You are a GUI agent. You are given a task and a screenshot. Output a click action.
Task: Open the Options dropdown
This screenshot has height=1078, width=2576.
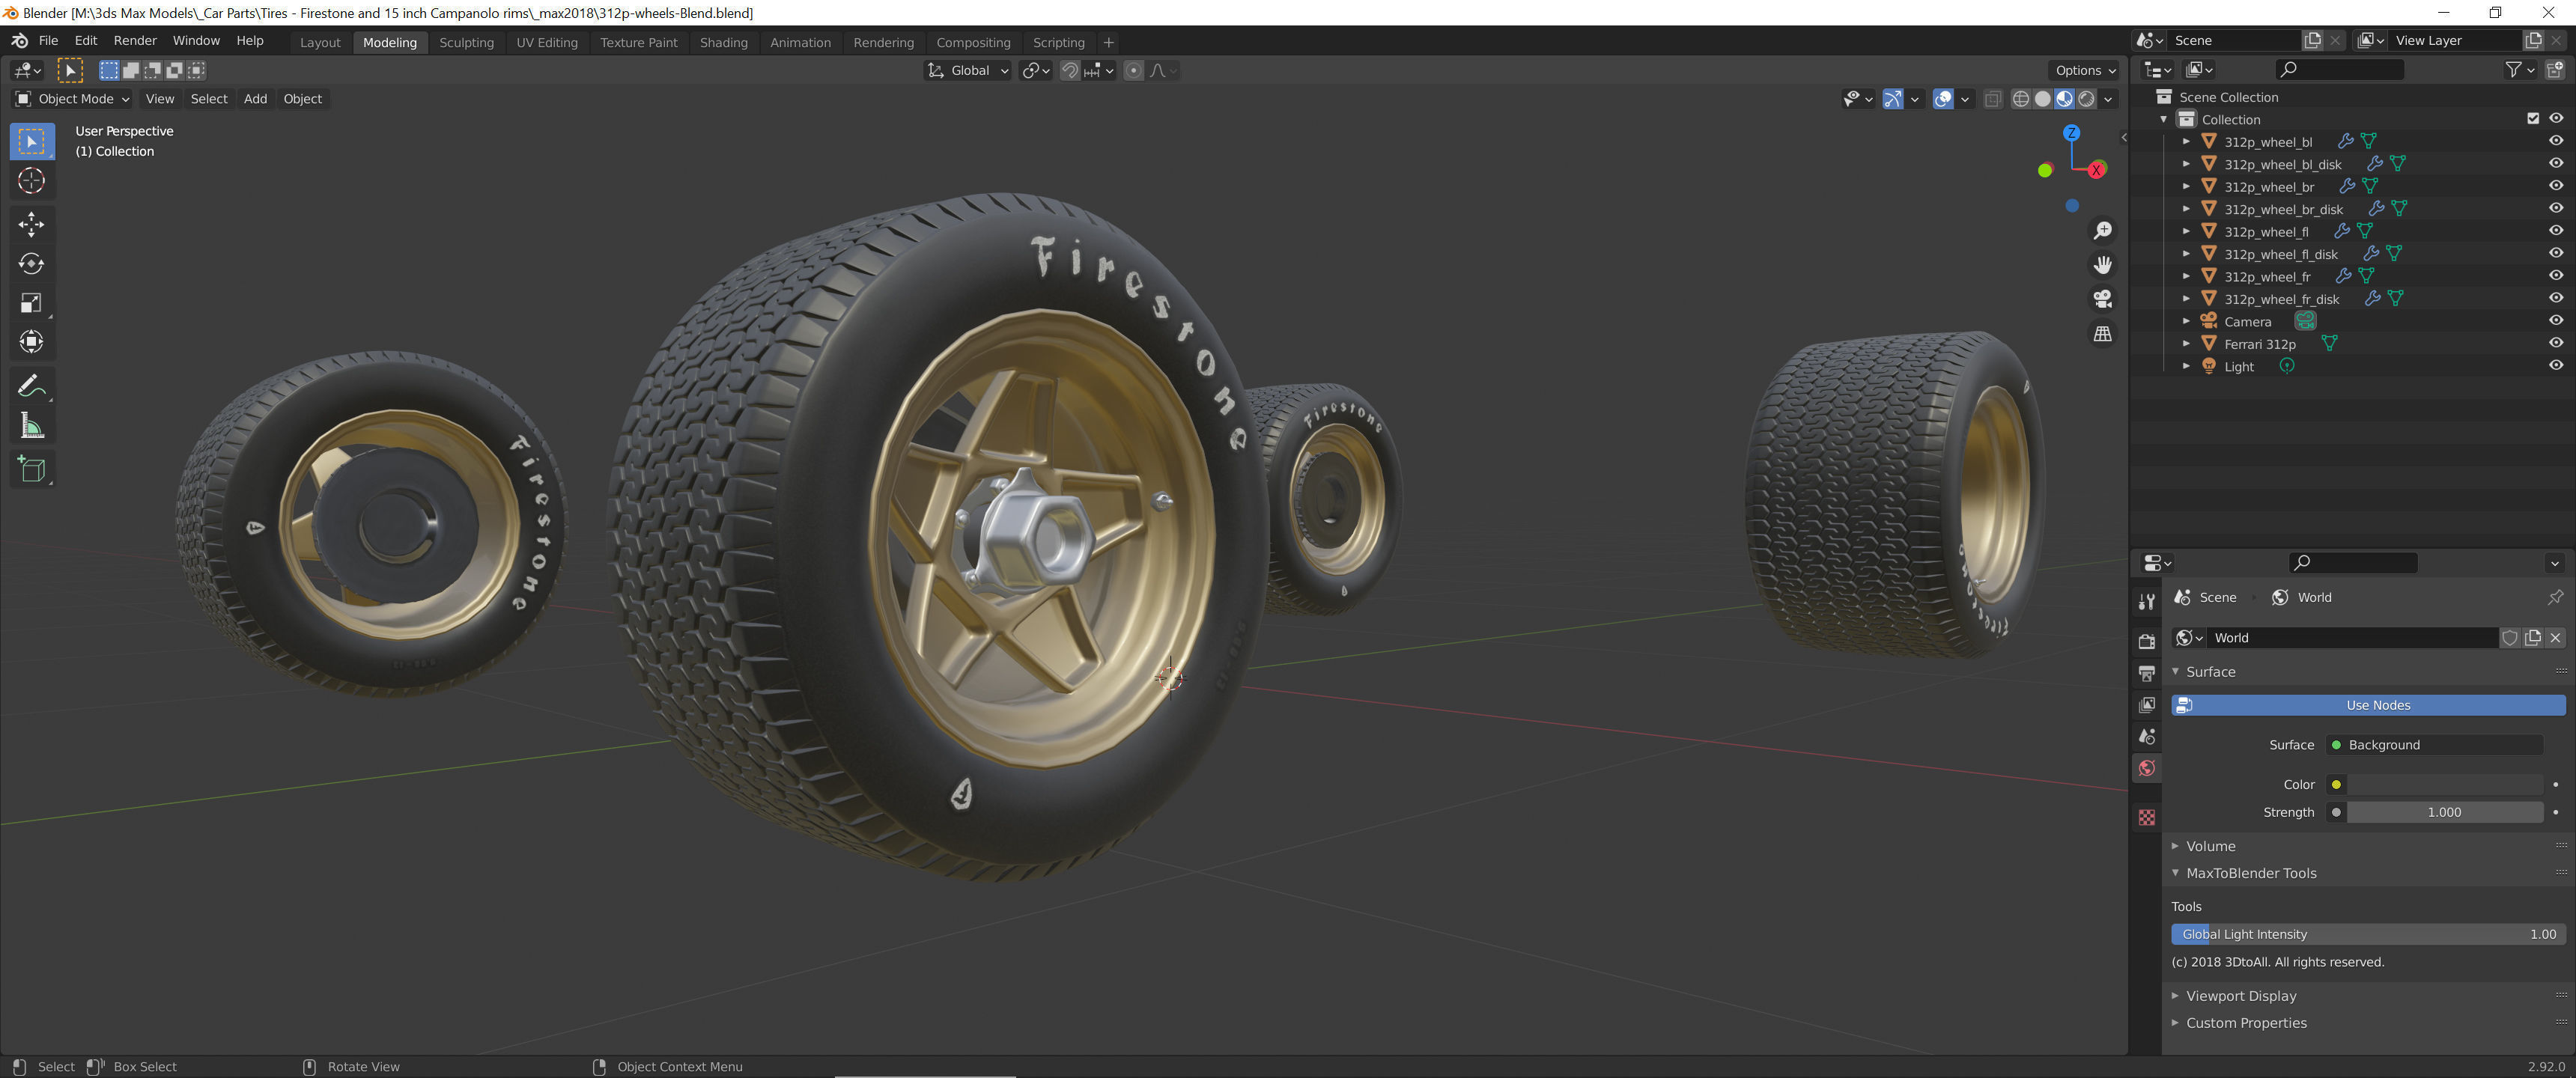(2084, 70)
